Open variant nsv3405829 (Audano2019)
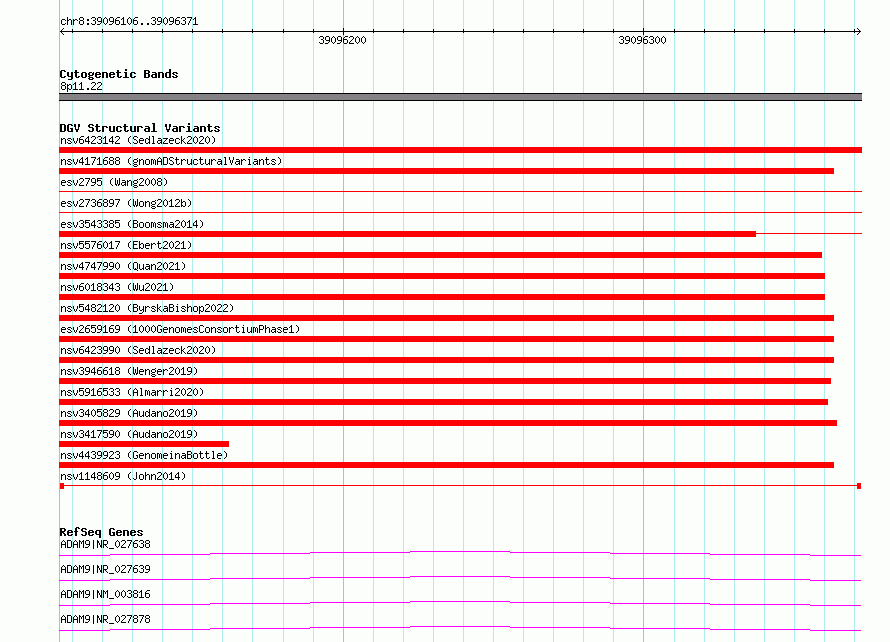Viewport: 890px width, 642px height. (x=129, y=413)
